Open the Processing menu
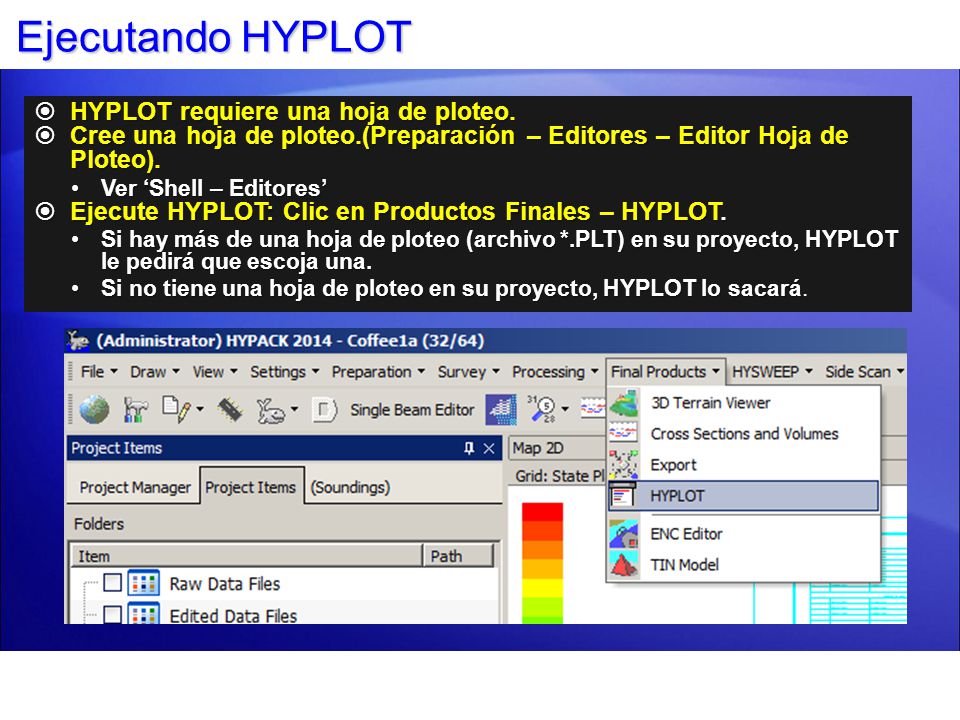This screenshot has height=720, width=960. point(555,372)
